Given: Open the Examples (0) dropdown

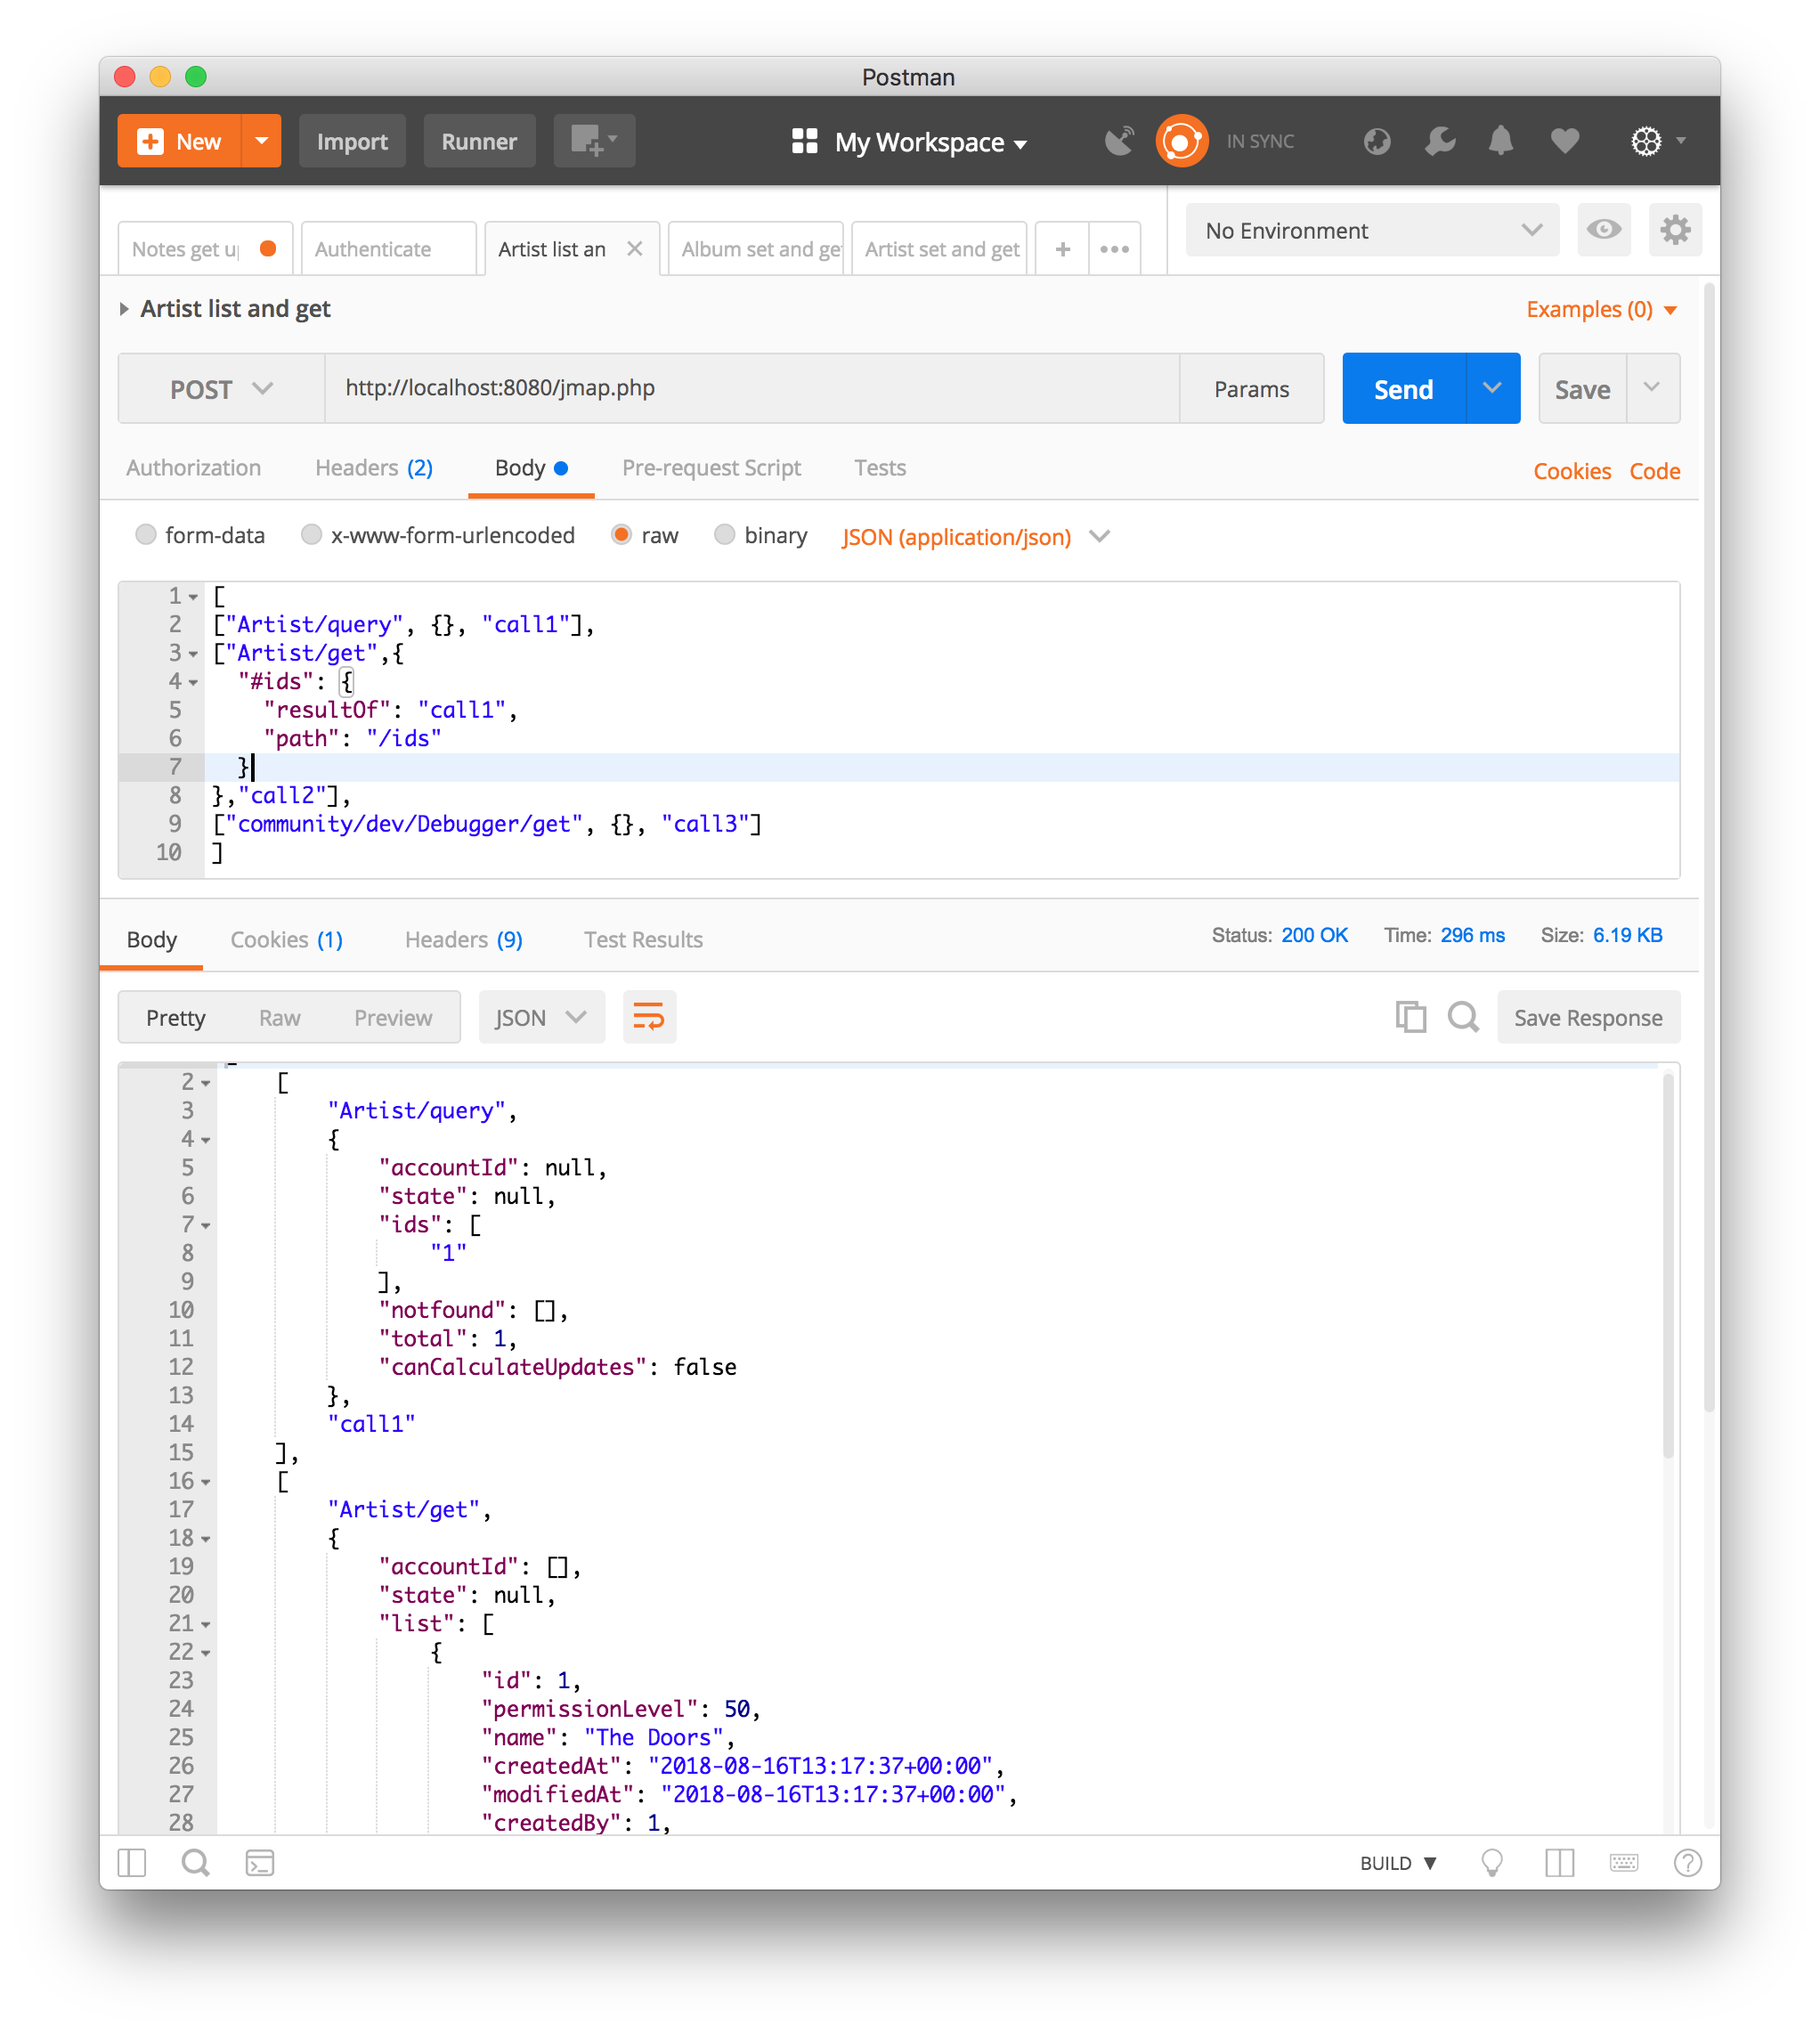Looking at the screenshot, I should [1601, 309].
